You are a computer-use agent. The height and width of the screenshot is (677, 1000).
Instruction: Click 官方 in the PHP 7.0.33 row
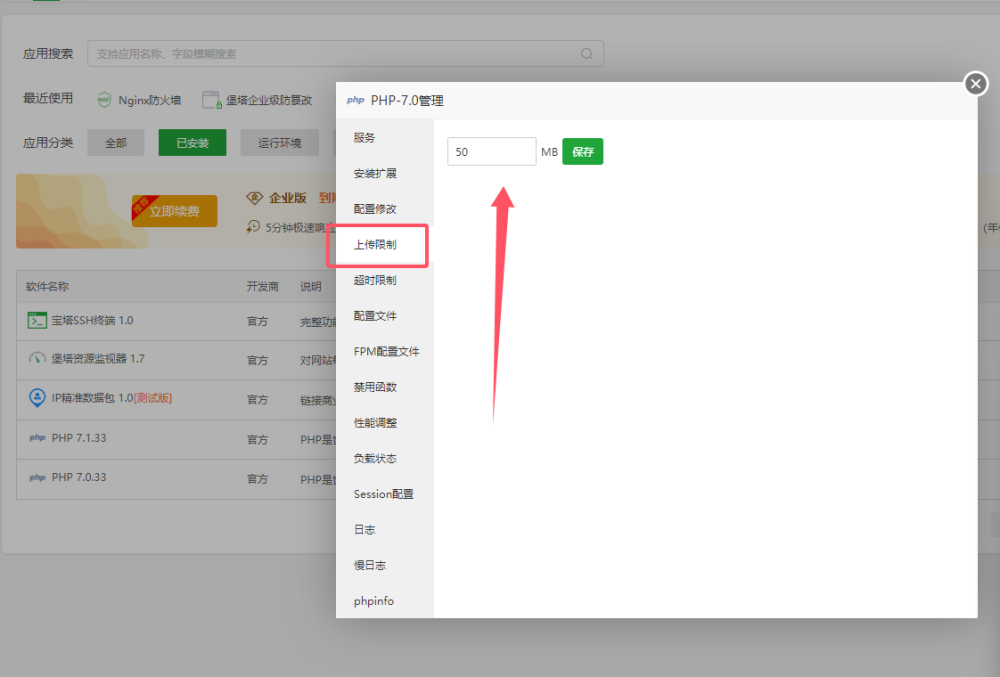(257, 479)
